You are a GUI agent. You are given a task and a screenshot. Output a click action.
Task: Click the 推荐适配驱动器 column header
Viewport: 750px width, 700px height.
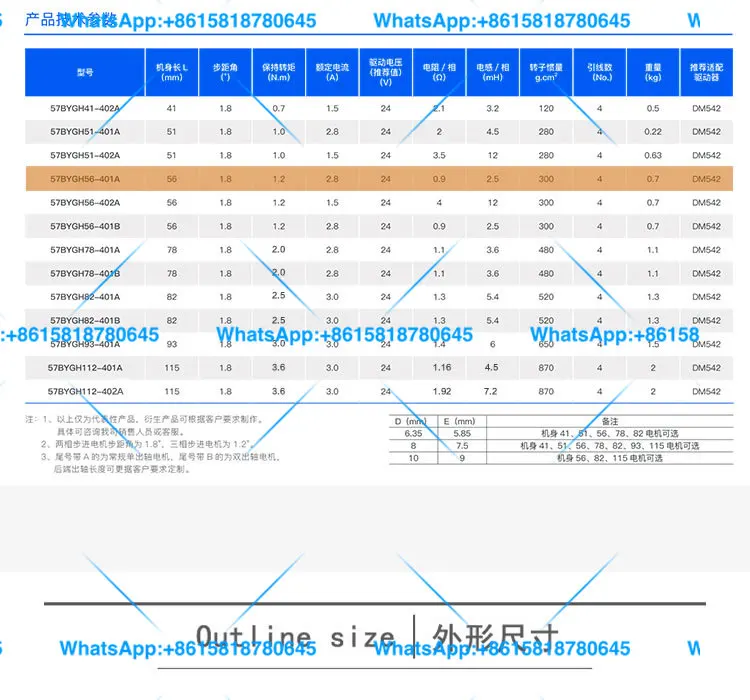click(x=706, y=72)
